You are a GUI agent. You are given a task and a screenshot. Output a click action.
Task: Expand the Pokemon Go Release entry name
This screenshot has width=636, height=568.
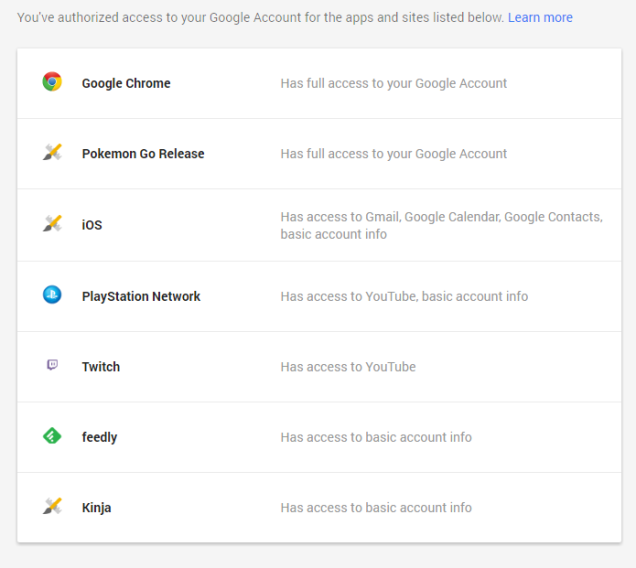point(143,154)
